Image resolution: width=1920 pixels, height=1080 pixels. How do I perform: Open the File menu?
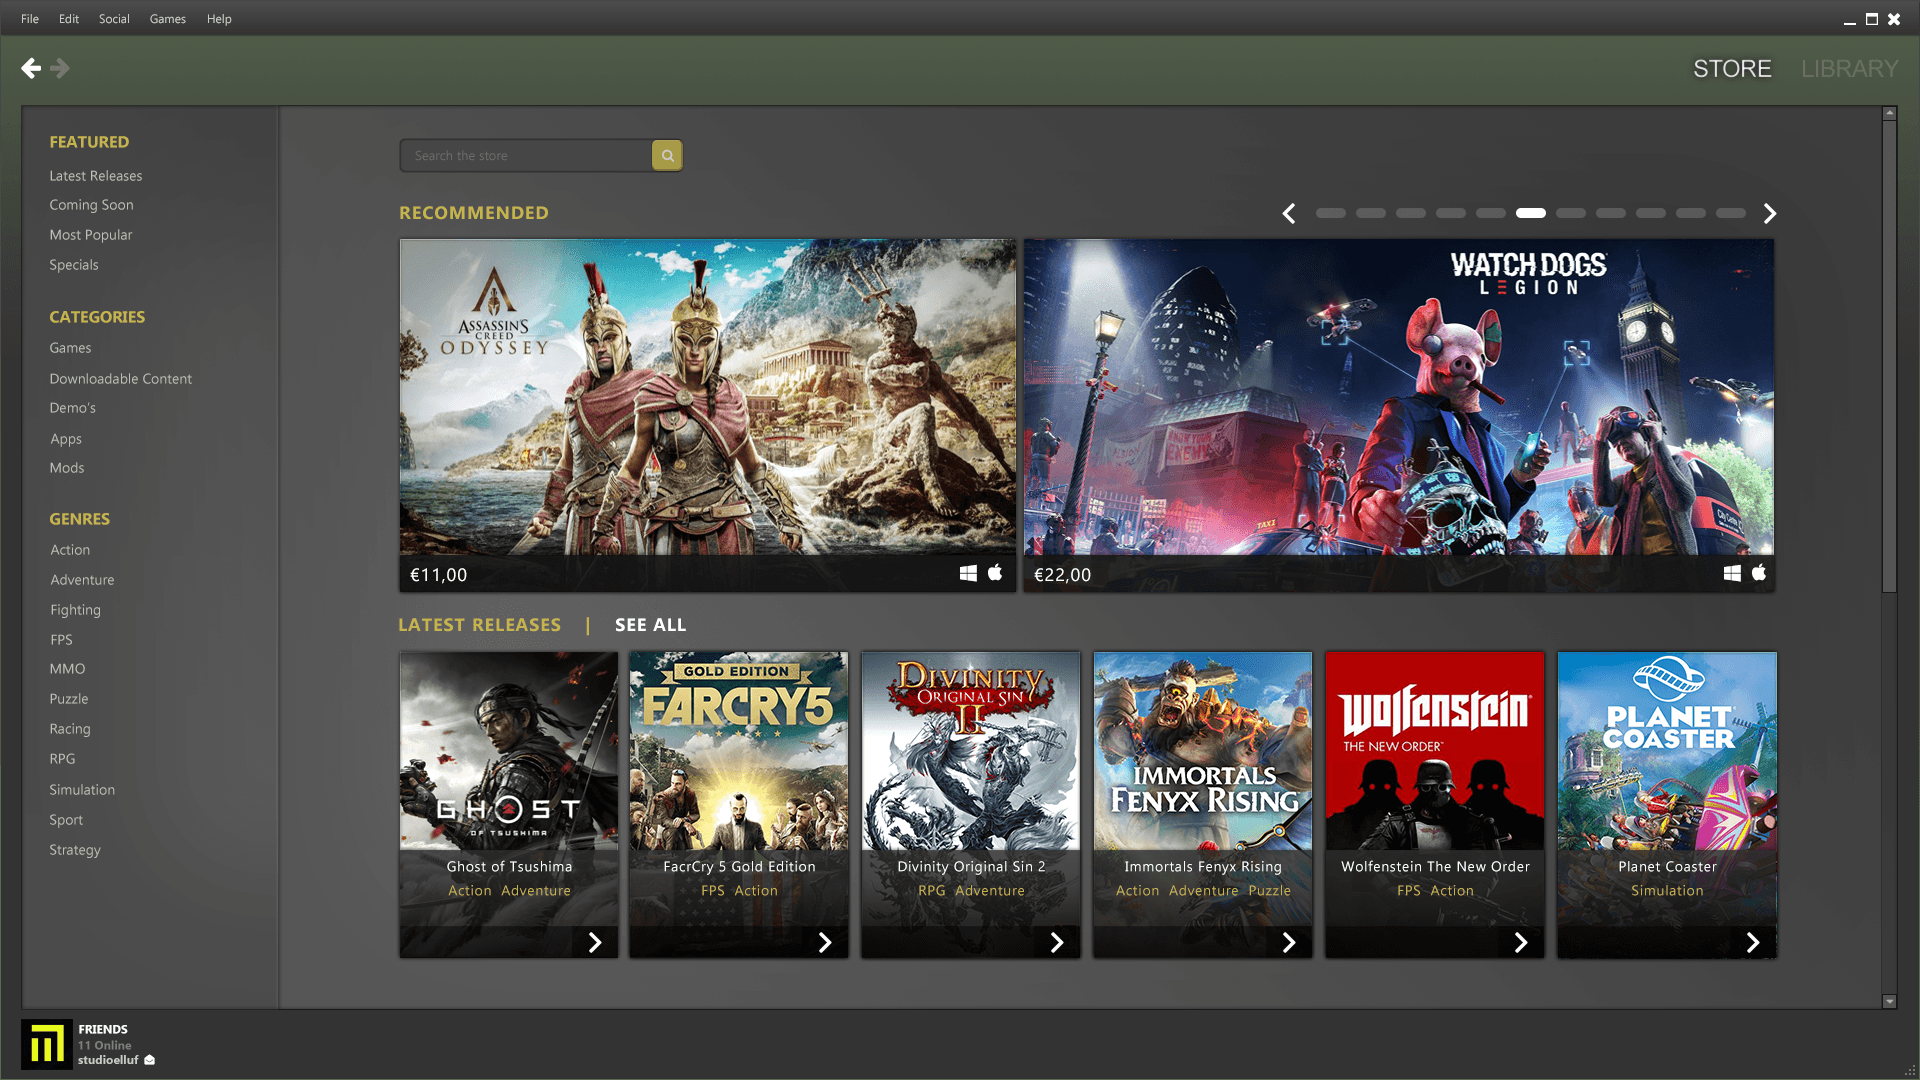tap(30, 19)
